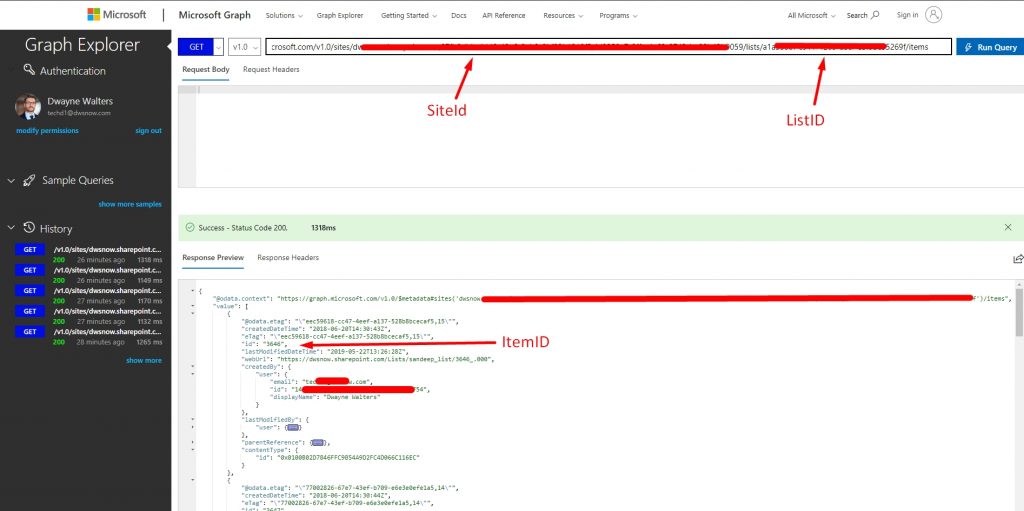The image size is (1024, 511).
Task: Expand the Resources menu
Action: click(563, 15)
